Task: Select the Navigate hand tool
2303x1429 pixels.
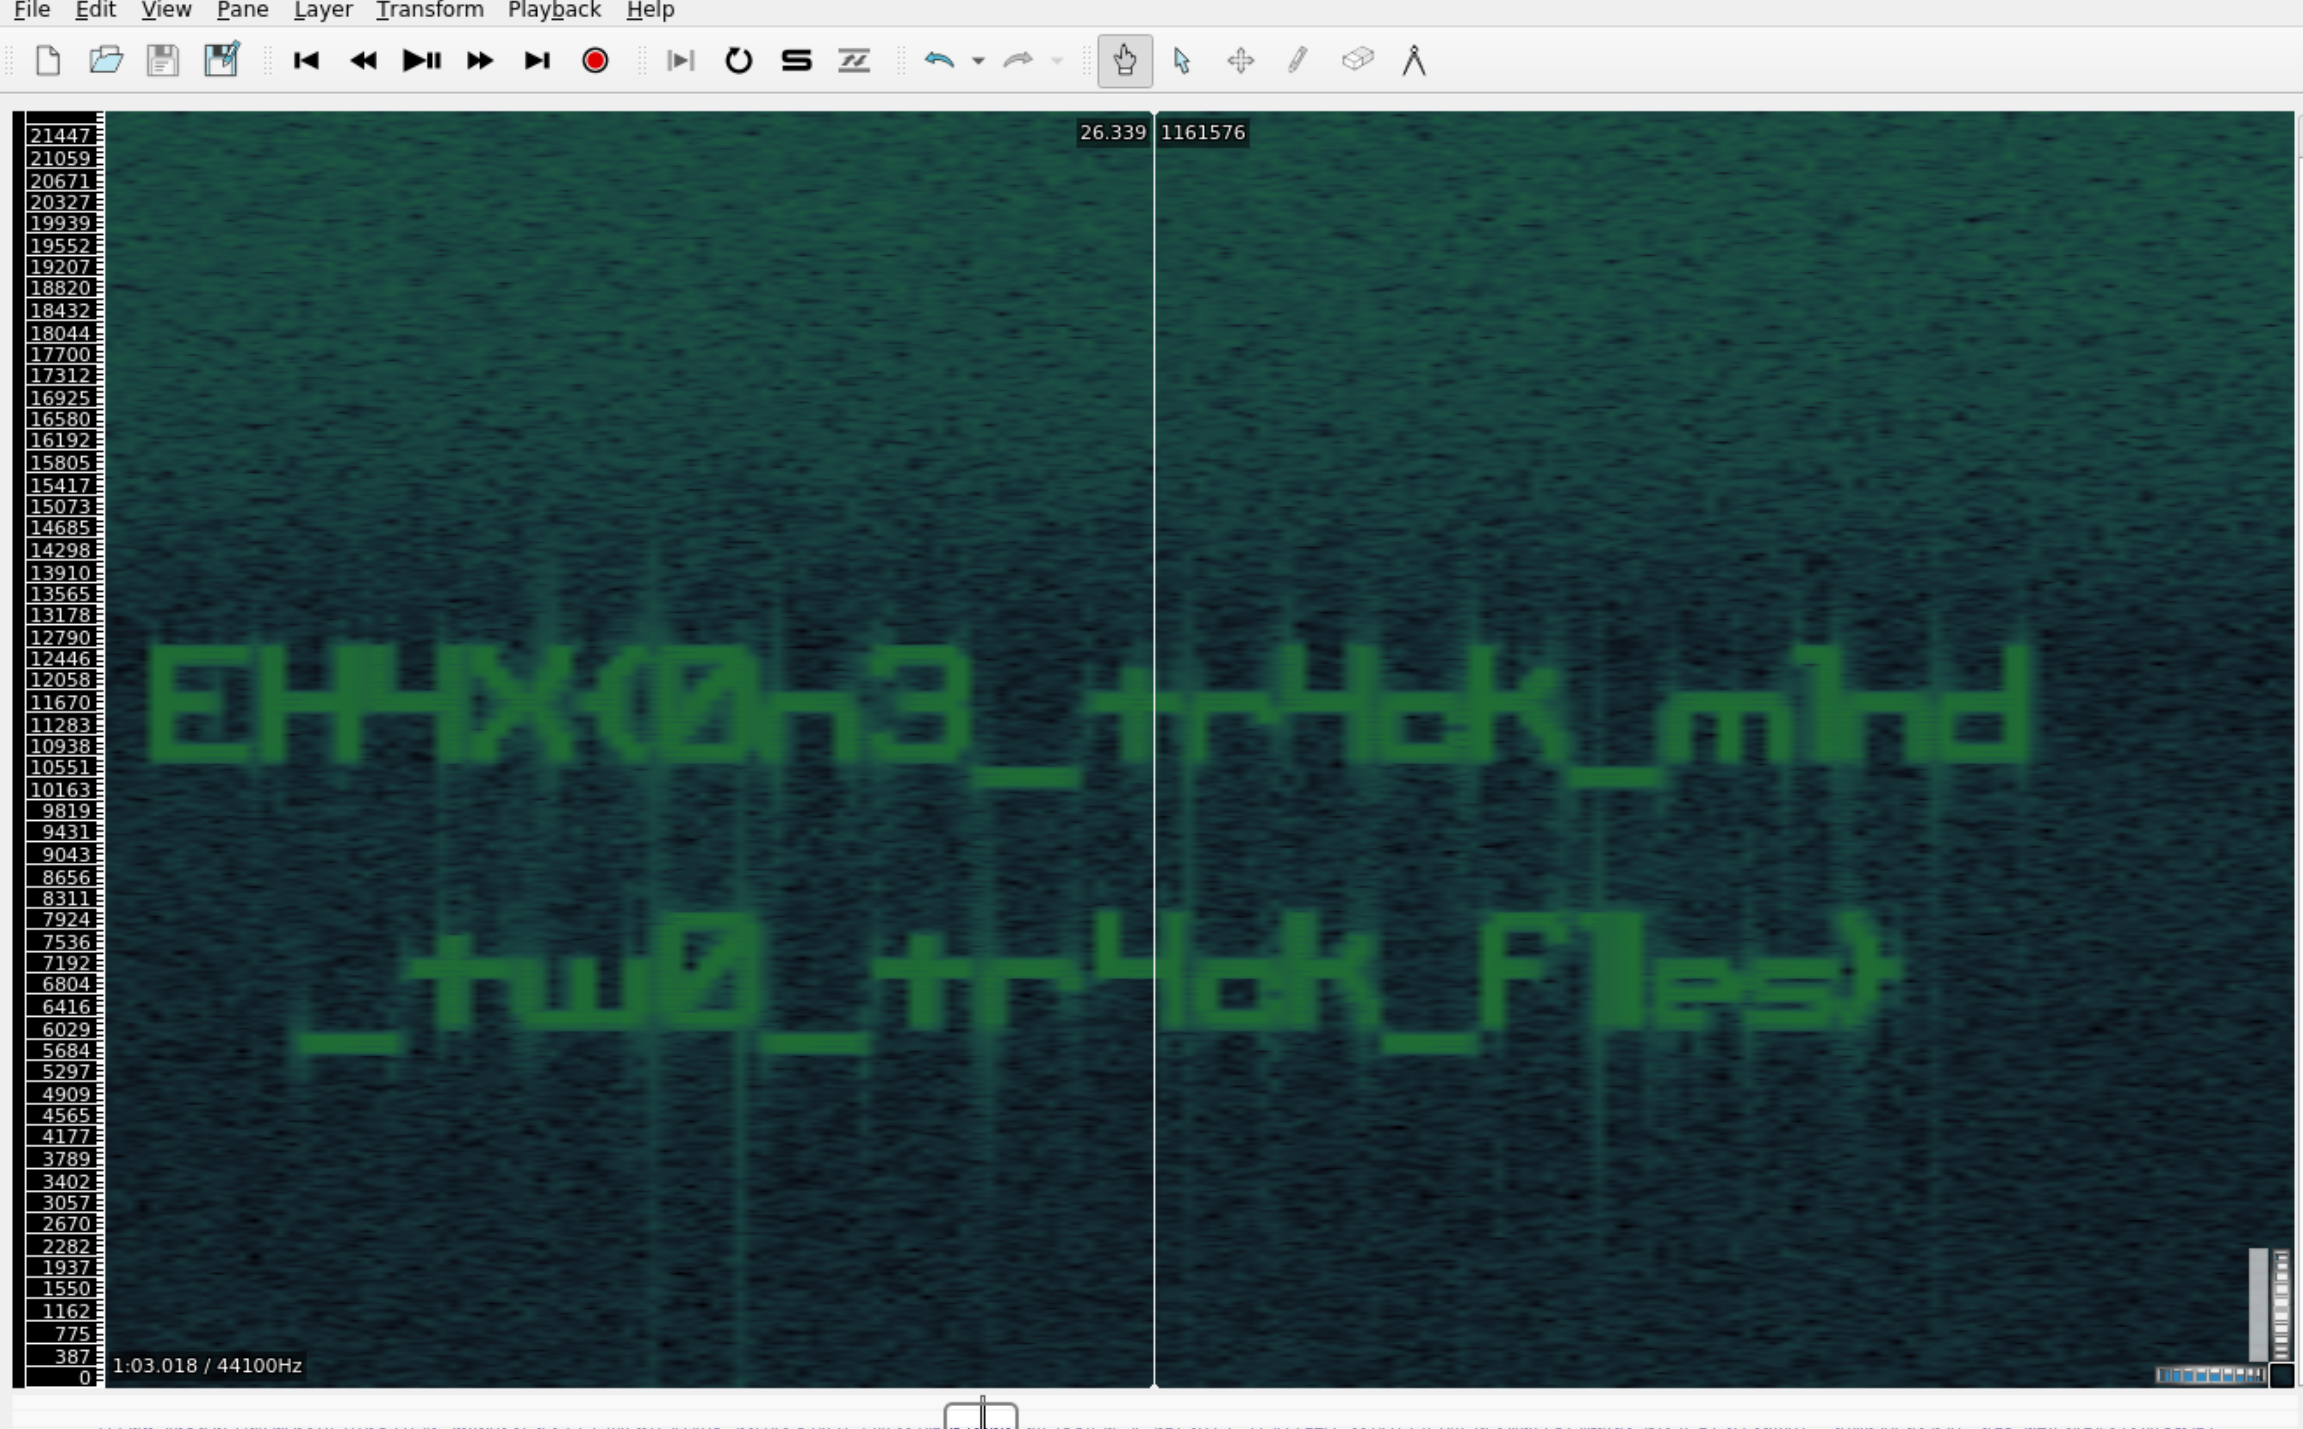Action: (1125, 61)
